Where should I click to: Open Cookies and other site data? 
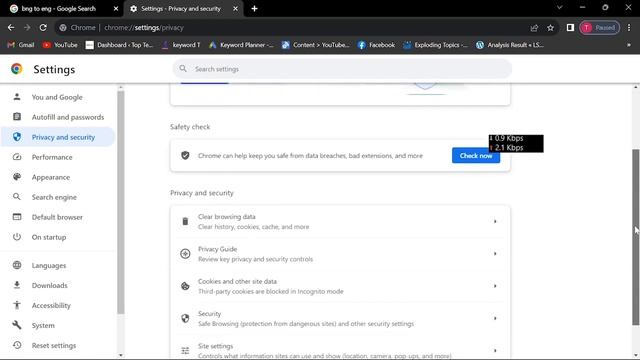(340, 286)
